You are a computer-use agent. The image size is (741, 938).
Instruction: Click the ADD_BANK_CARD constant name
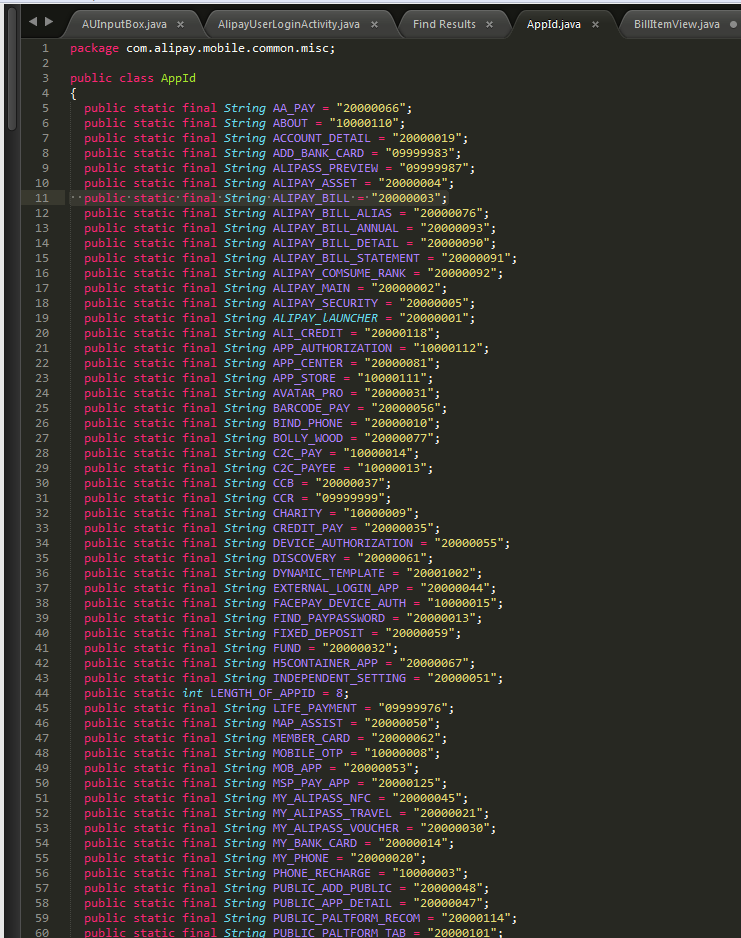(318, 153)
